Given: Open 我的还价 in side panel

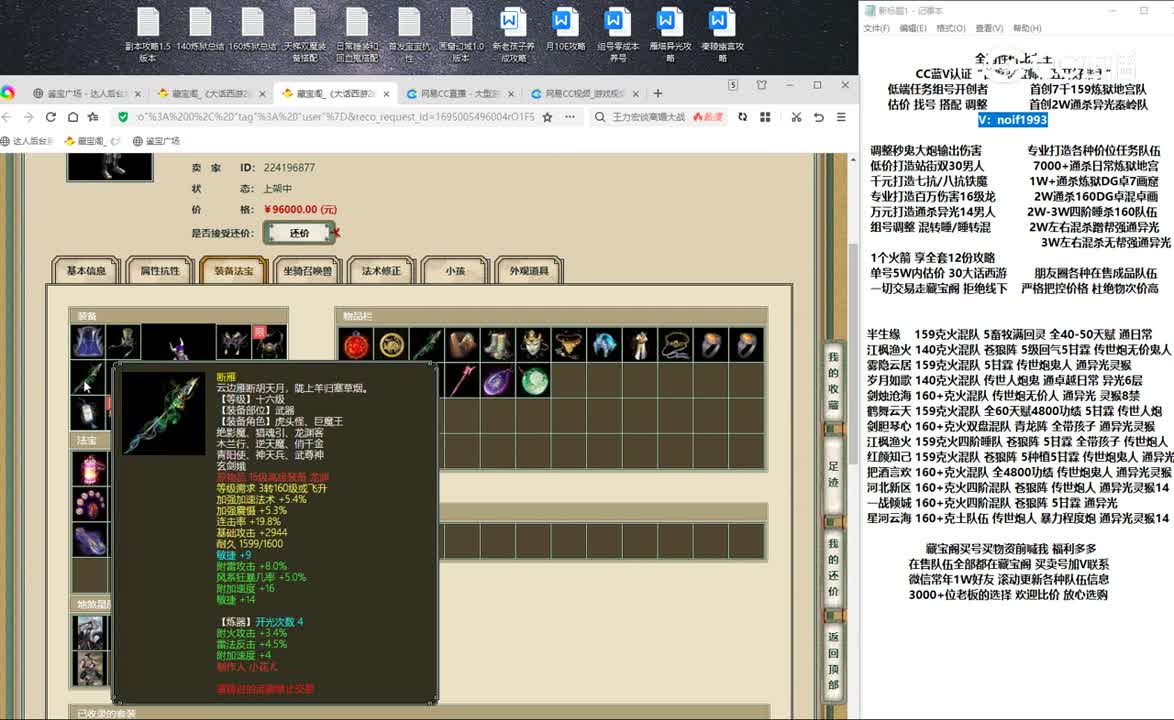Looking at the screenshot, I should pos(833,567).
